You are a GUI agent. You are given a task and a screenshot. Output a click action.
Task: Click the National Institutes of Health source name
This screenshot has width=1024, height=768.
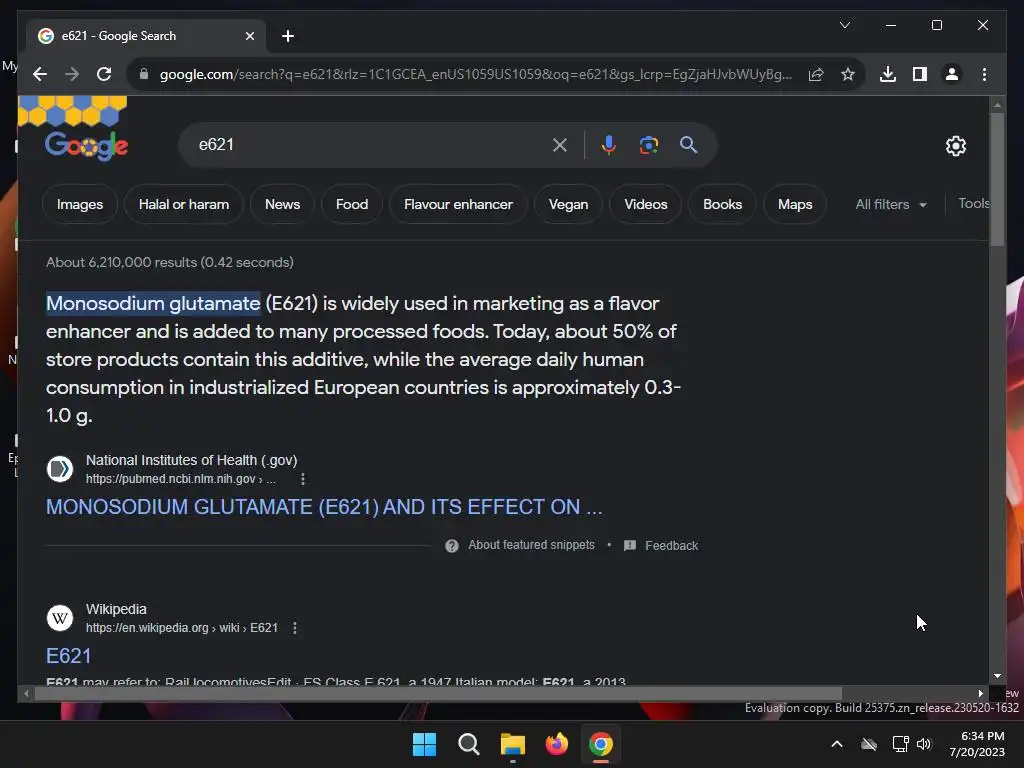191,460
